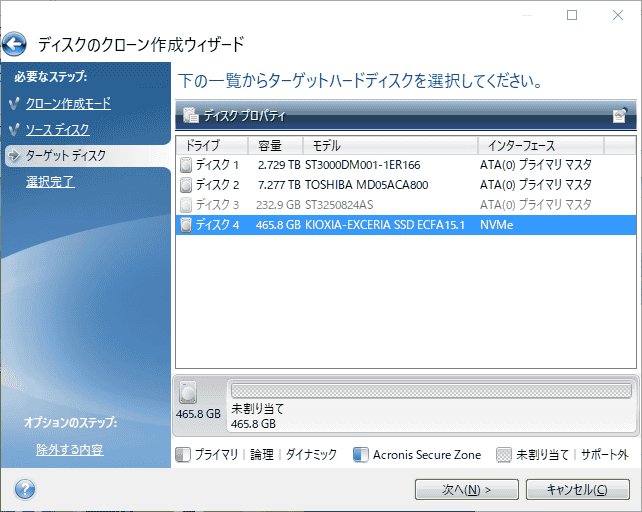Click the ディスク 1 drive icon
Screen dimensions: 642x512
coord(186,165)
